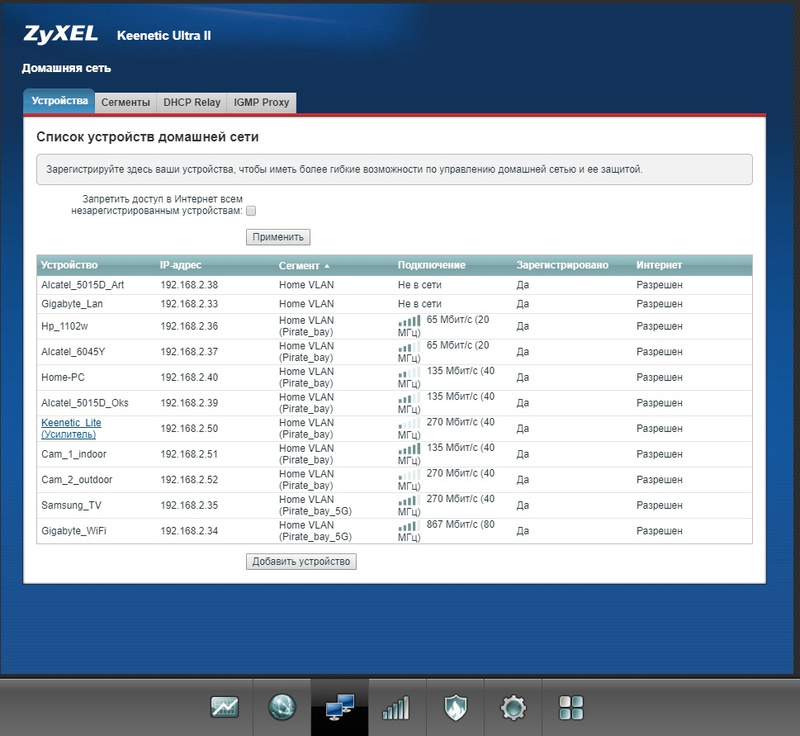Sort table by IP-адрес column header

click(181, 265)
